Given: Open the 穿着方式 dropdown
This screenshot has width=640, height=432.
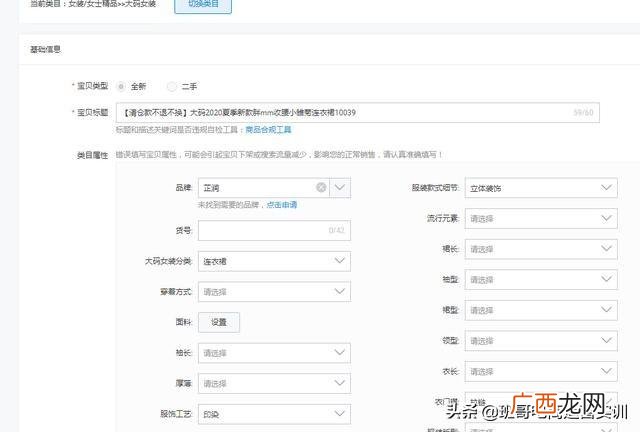Looking at the screenshot, I should (x=274, y=292).
